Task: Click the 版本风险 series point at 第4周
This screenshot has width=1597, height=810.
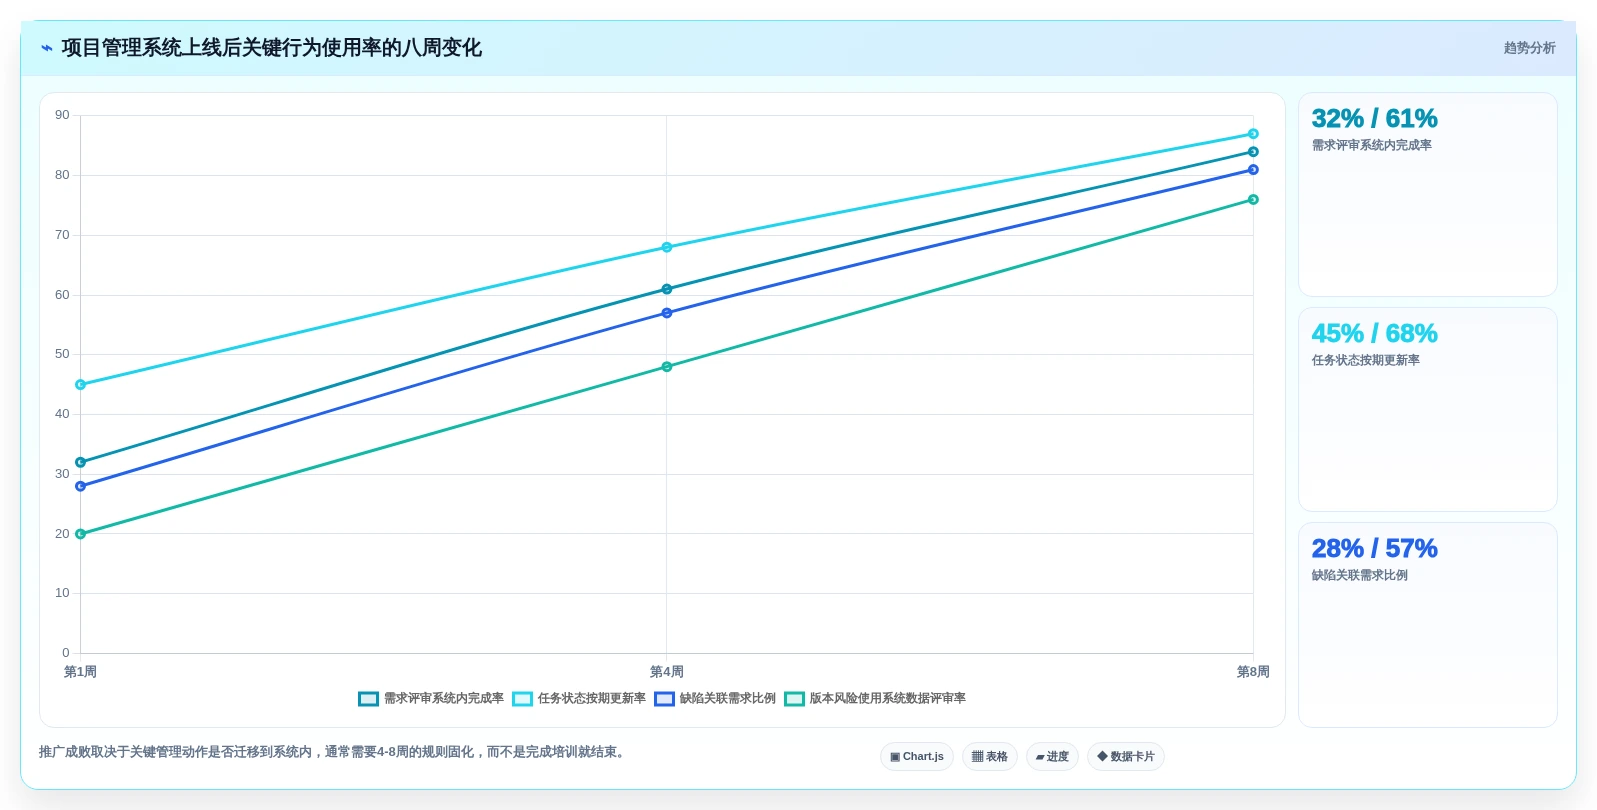Action: (667, 367)
